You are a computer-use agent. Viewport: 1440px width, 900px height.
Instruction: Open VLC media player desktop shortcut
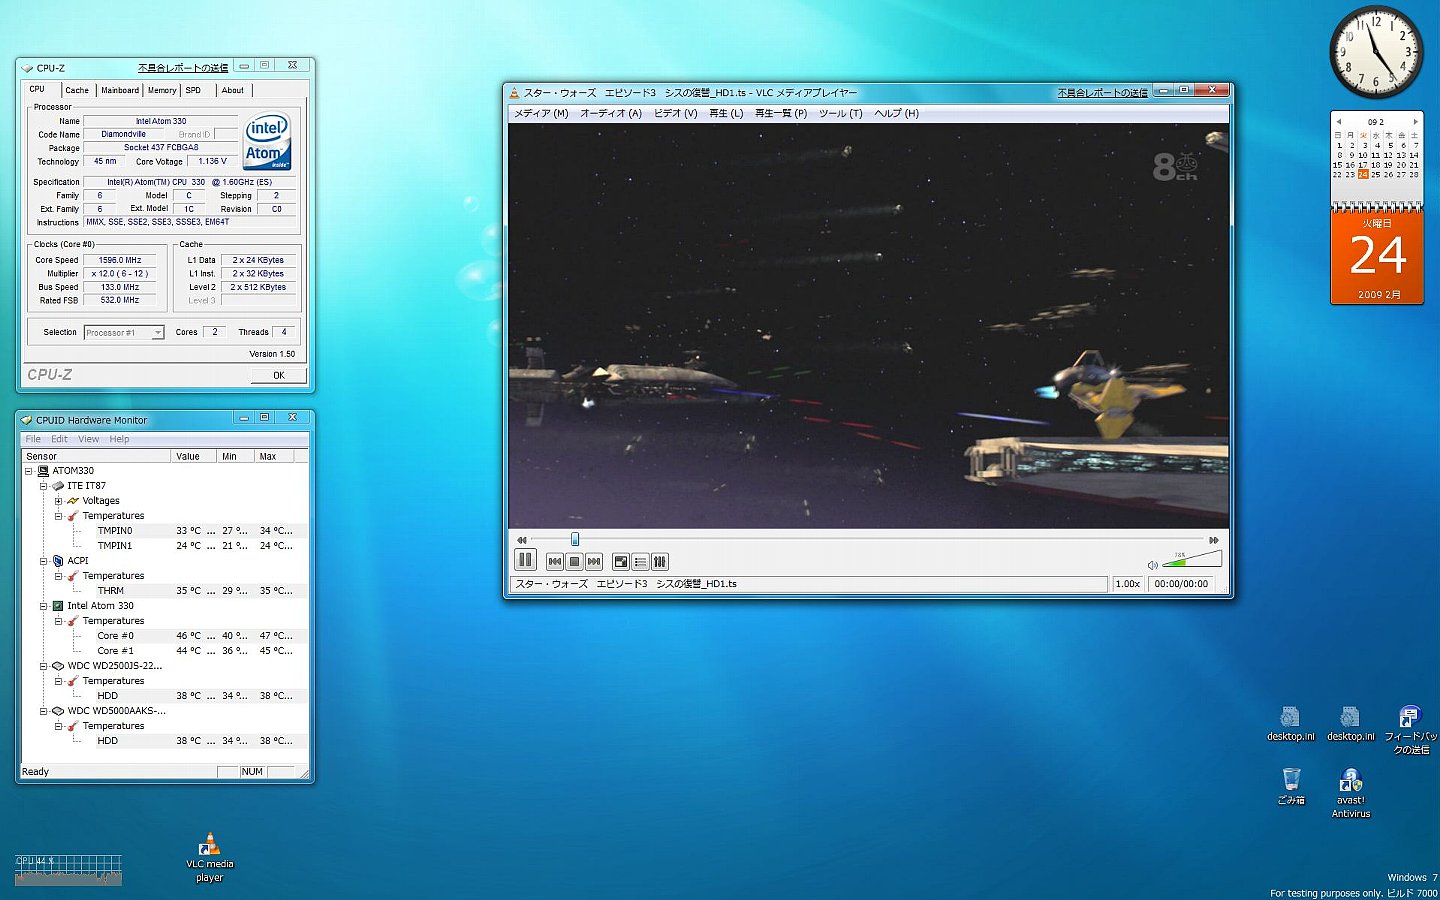click(210, 857)
